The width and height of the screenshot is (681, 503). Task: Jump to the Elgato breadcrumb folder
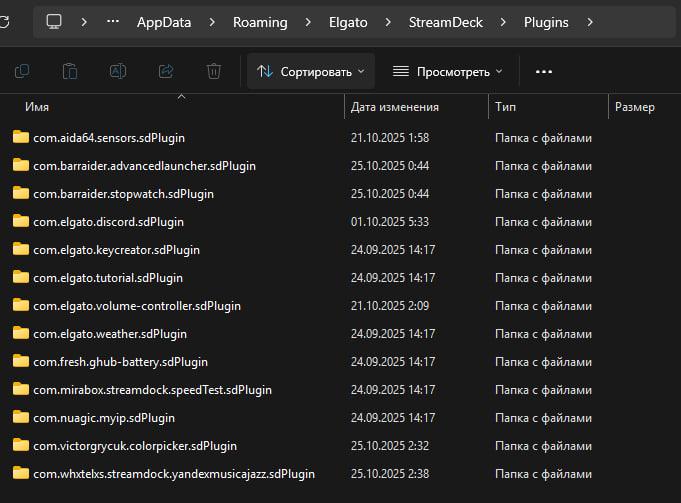pos(348,22)
